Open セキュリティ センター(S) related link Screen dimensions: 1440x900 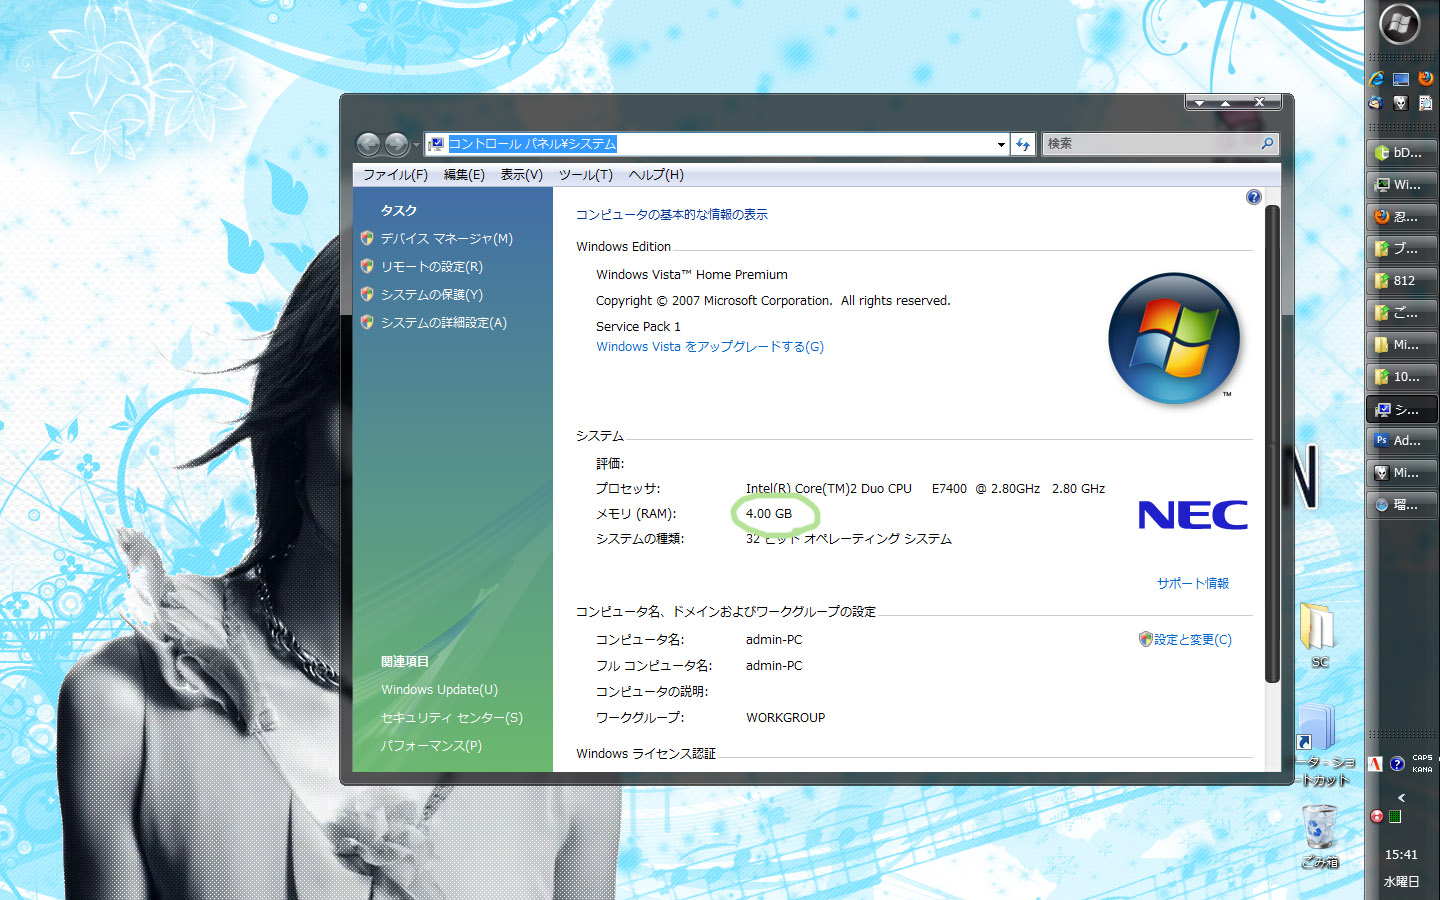(x=451, y=718)
